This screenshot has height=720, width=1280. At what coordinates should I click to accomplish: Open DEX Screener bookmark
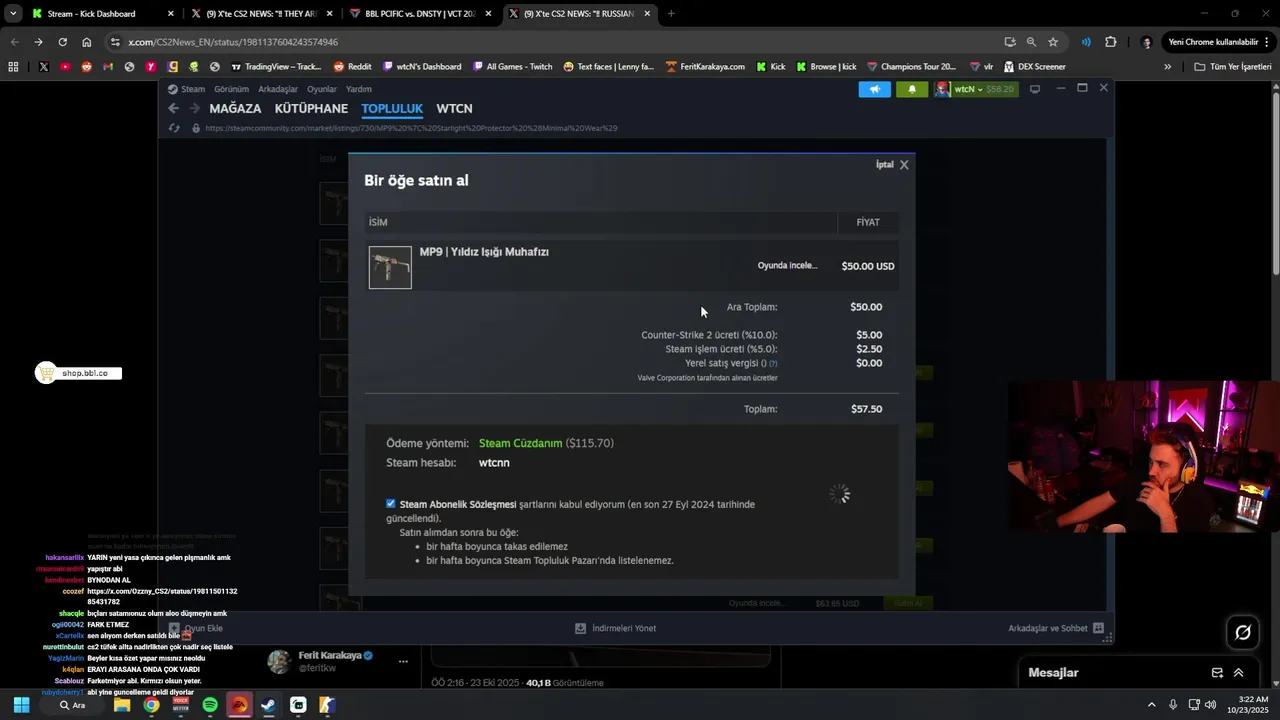1034,67
